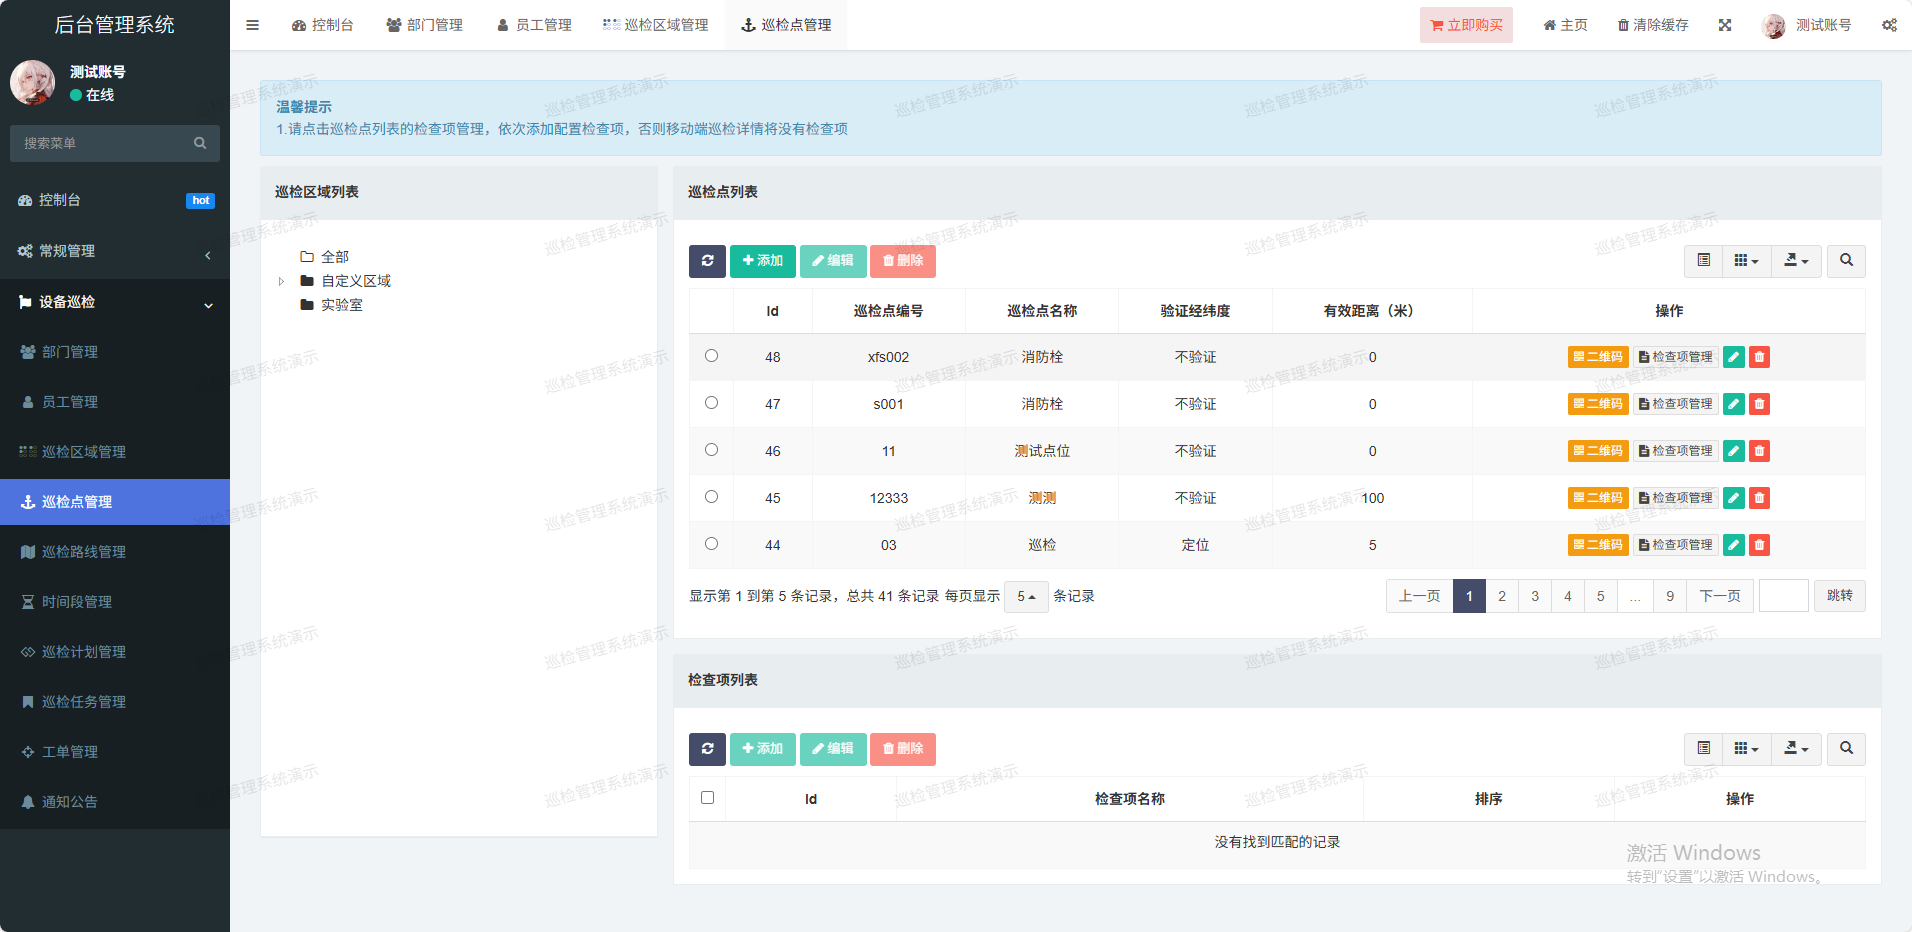Click the 立即购买 button
The image size is (1912, 932).
click(1466, 25)
